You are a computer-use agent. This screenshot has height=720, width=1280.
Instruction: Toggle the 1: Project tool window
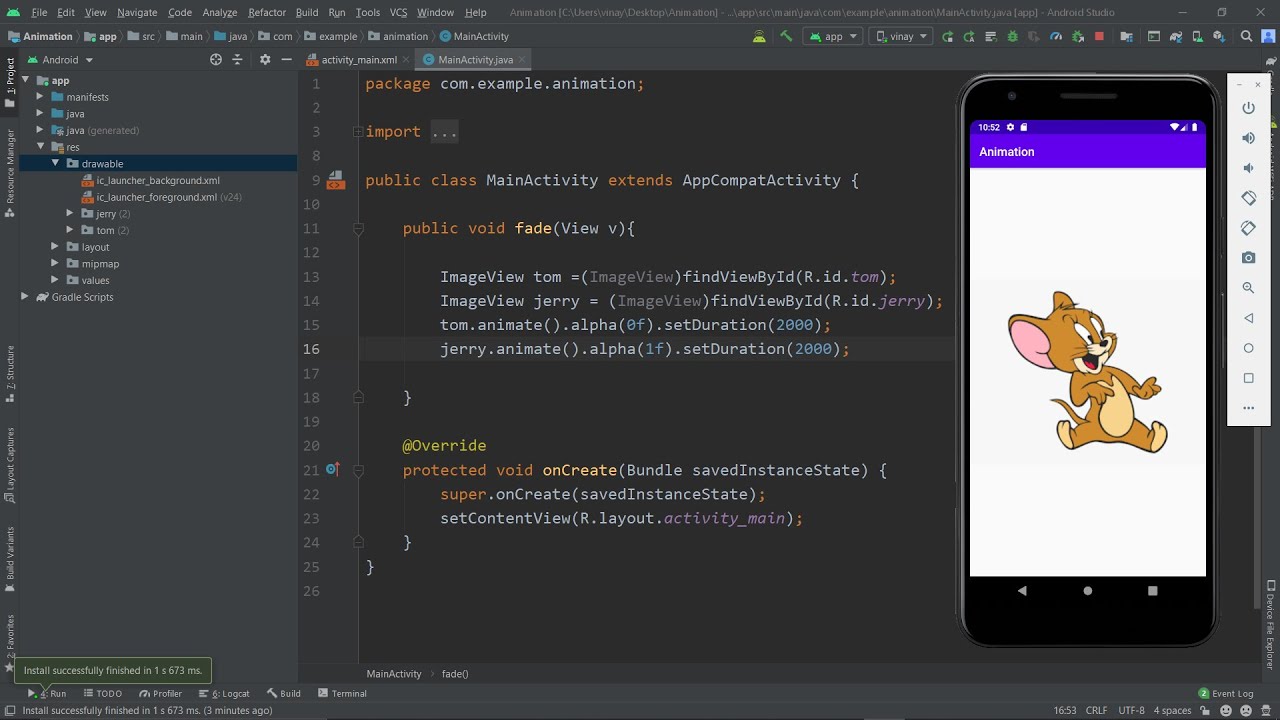10,83
